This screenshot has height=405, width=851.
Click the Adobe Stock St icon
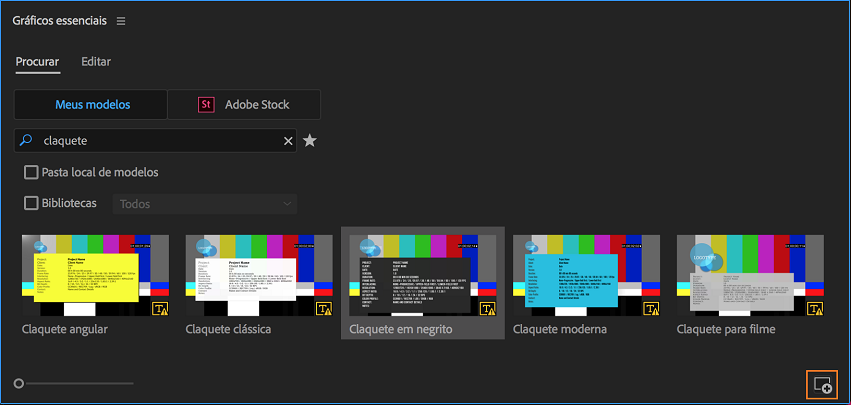pyautogui.click(x=206, y=105)
